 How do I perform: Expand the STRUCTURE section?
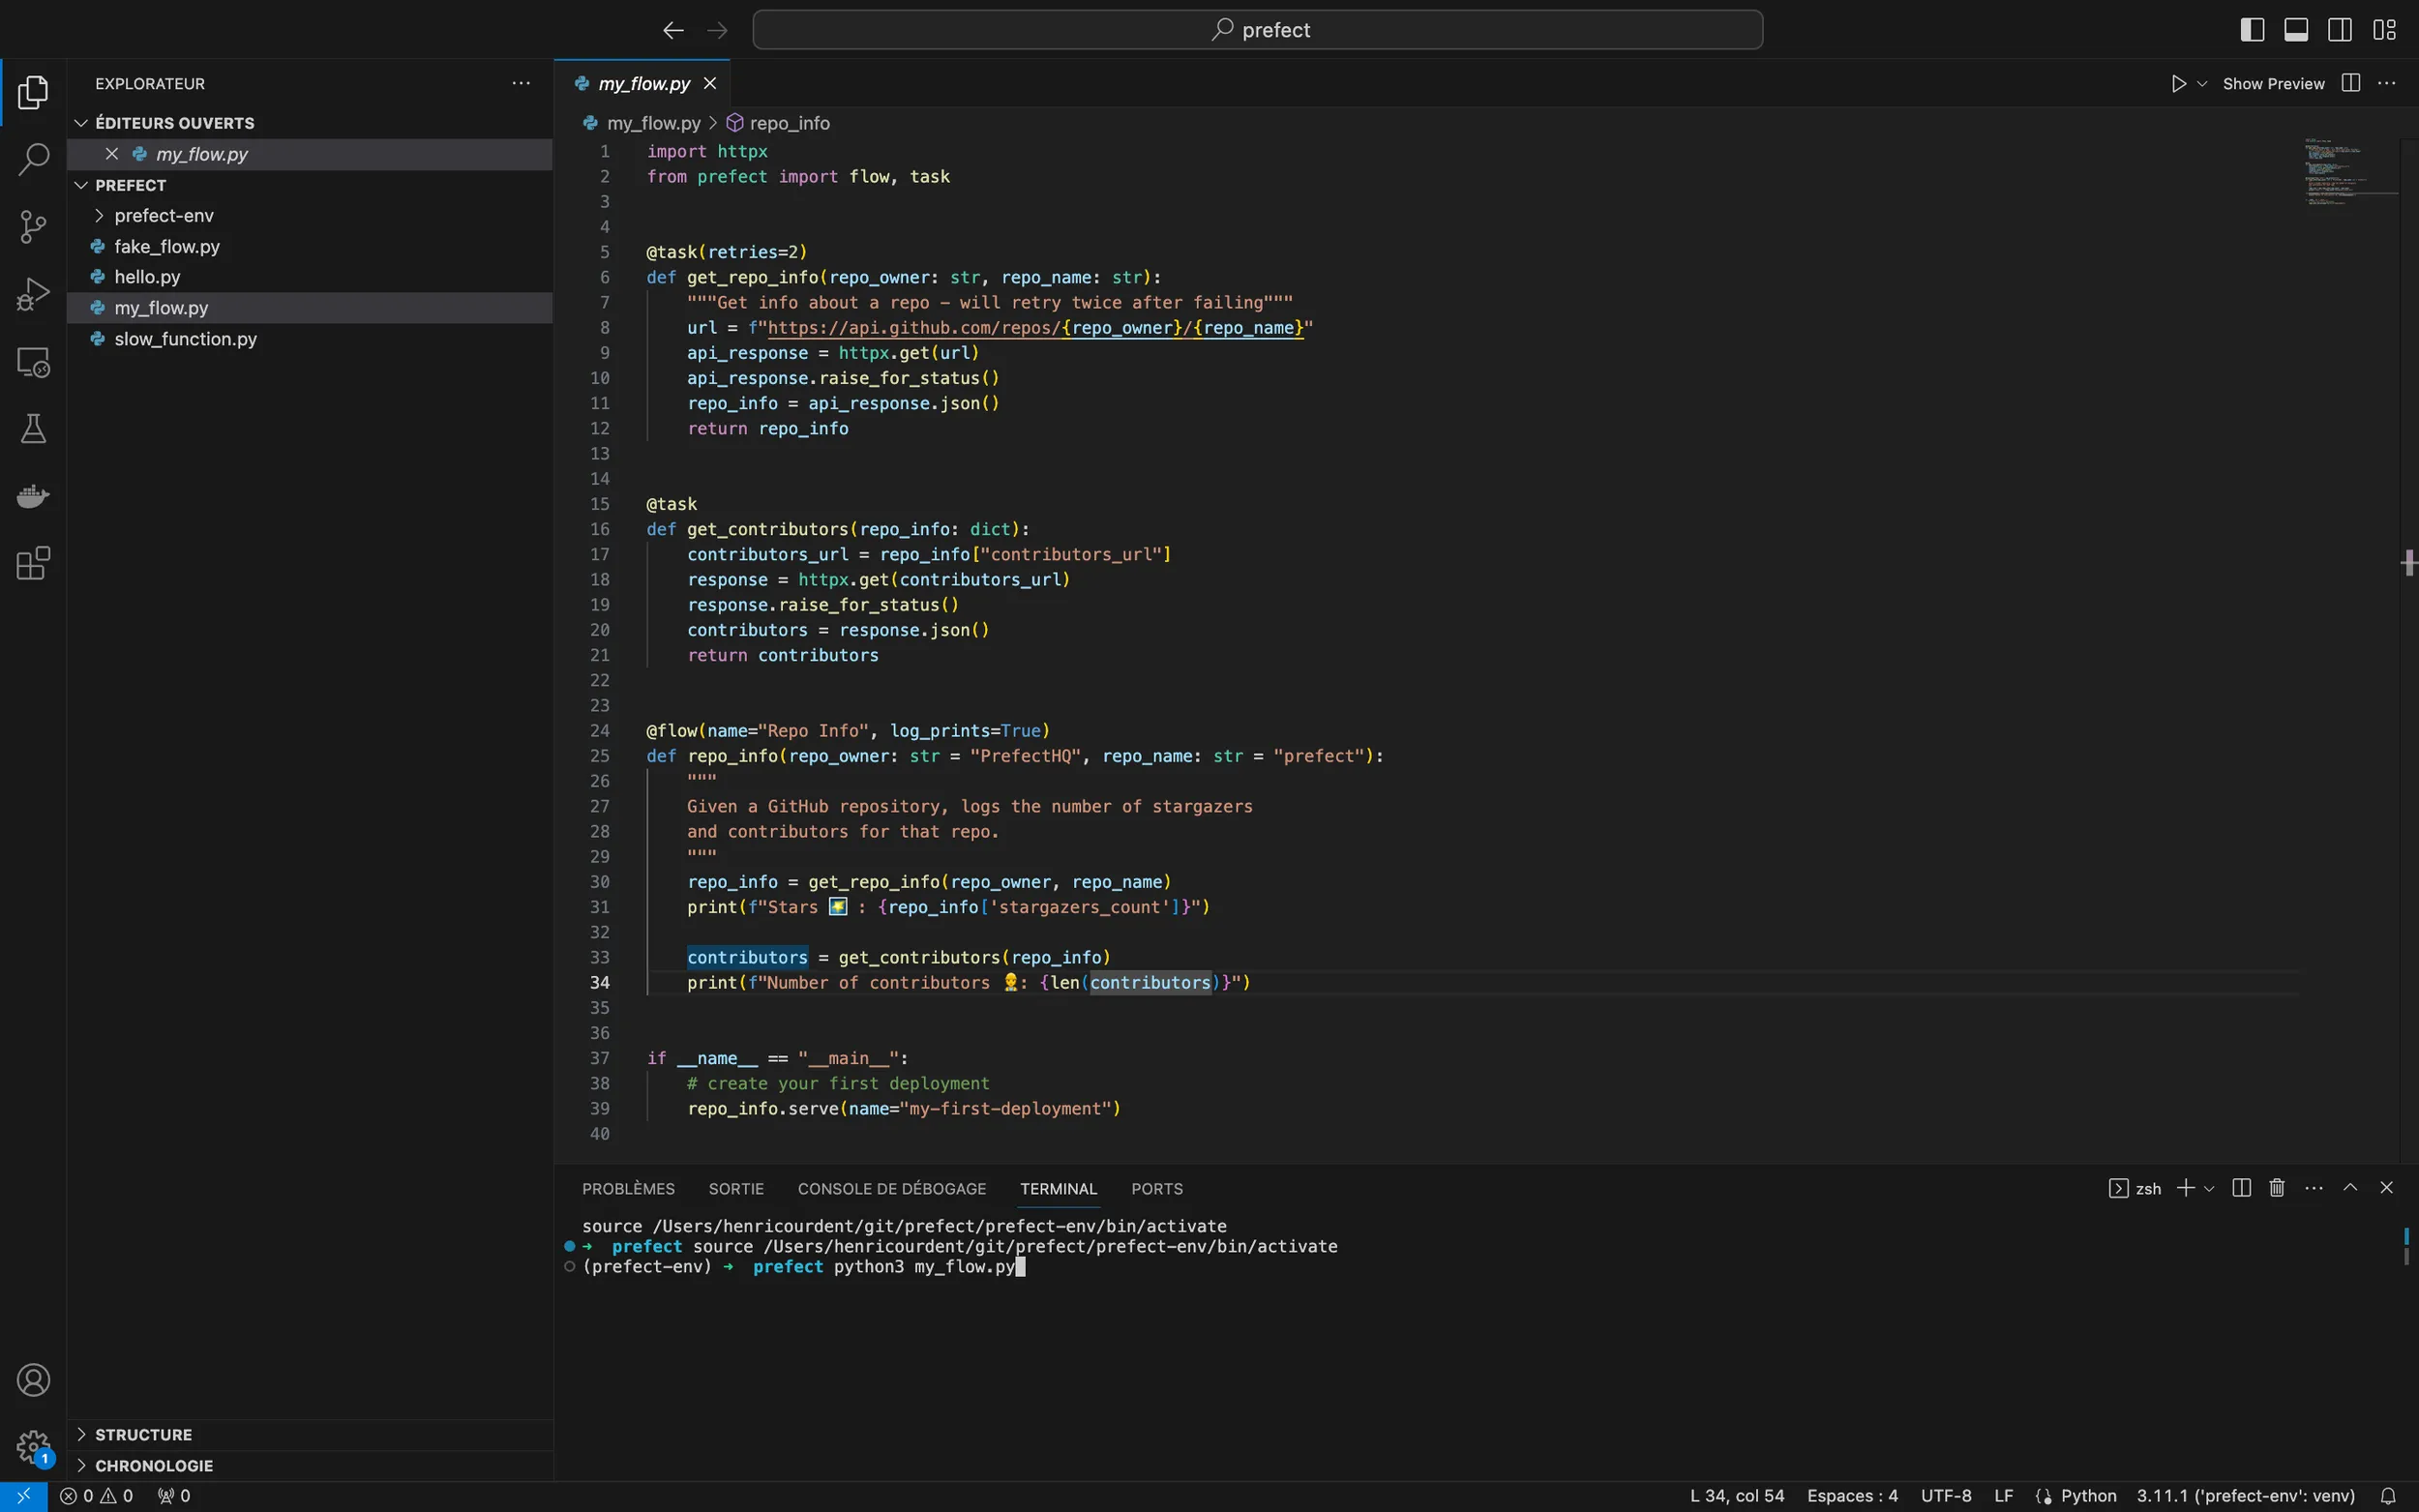pos(143,1434)
